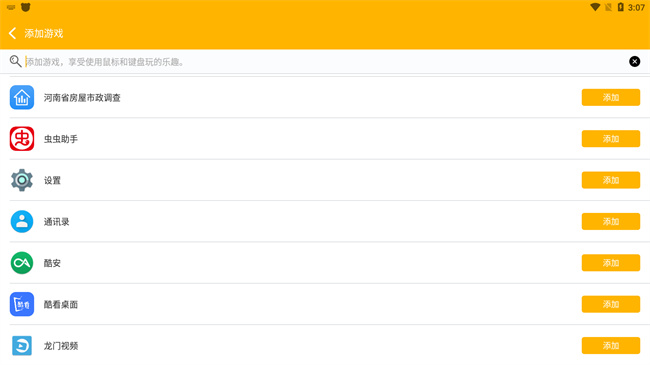
Task: Focus the 添加游戏 search input field
Action: point(323,62)
